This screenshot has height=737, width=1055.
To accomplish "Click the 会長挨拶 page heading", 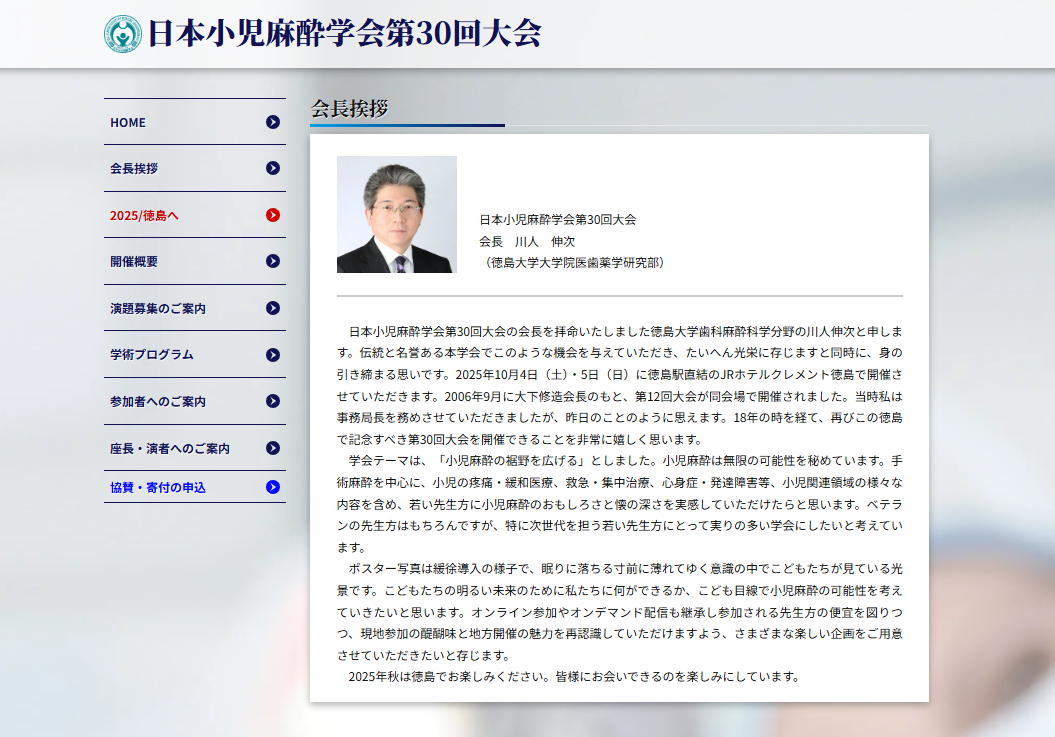I will pyautogui.click(x=349, y=108).
